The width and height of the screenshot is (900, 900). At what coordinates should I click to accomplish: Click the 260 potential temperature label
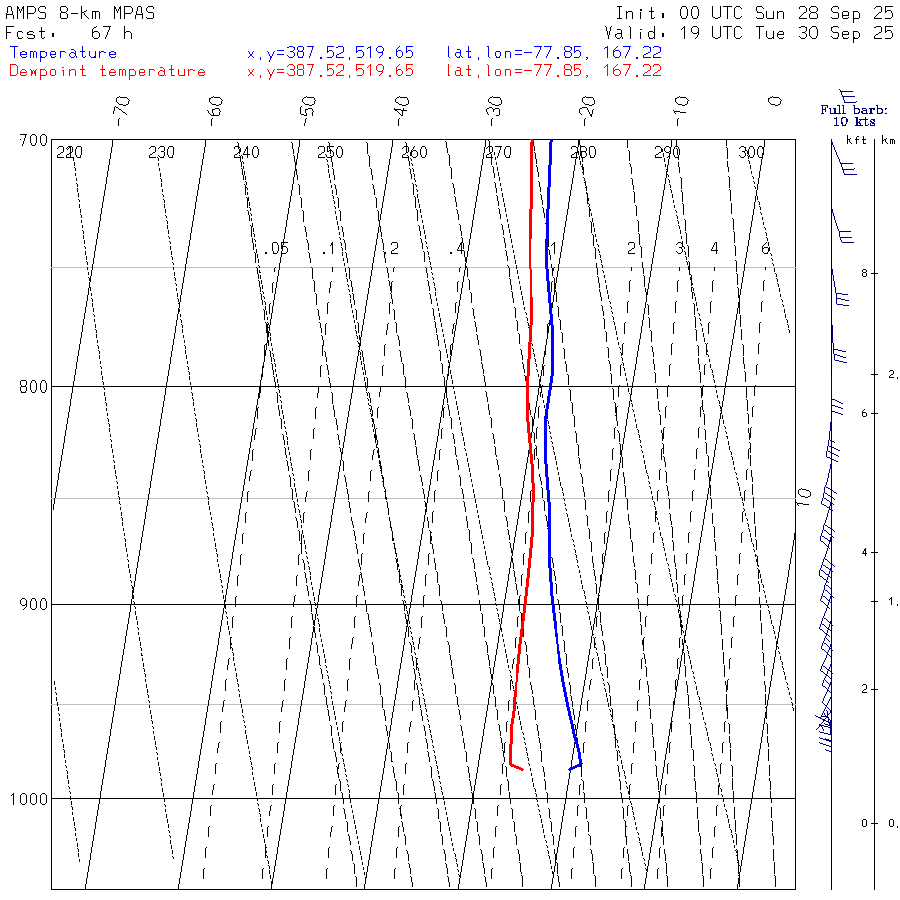pyautogui.click(x=414, y=153)
